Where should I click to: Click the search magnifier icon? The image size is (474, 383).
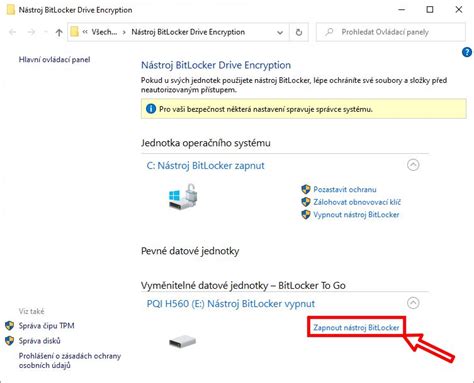click(x=329, y=32)
